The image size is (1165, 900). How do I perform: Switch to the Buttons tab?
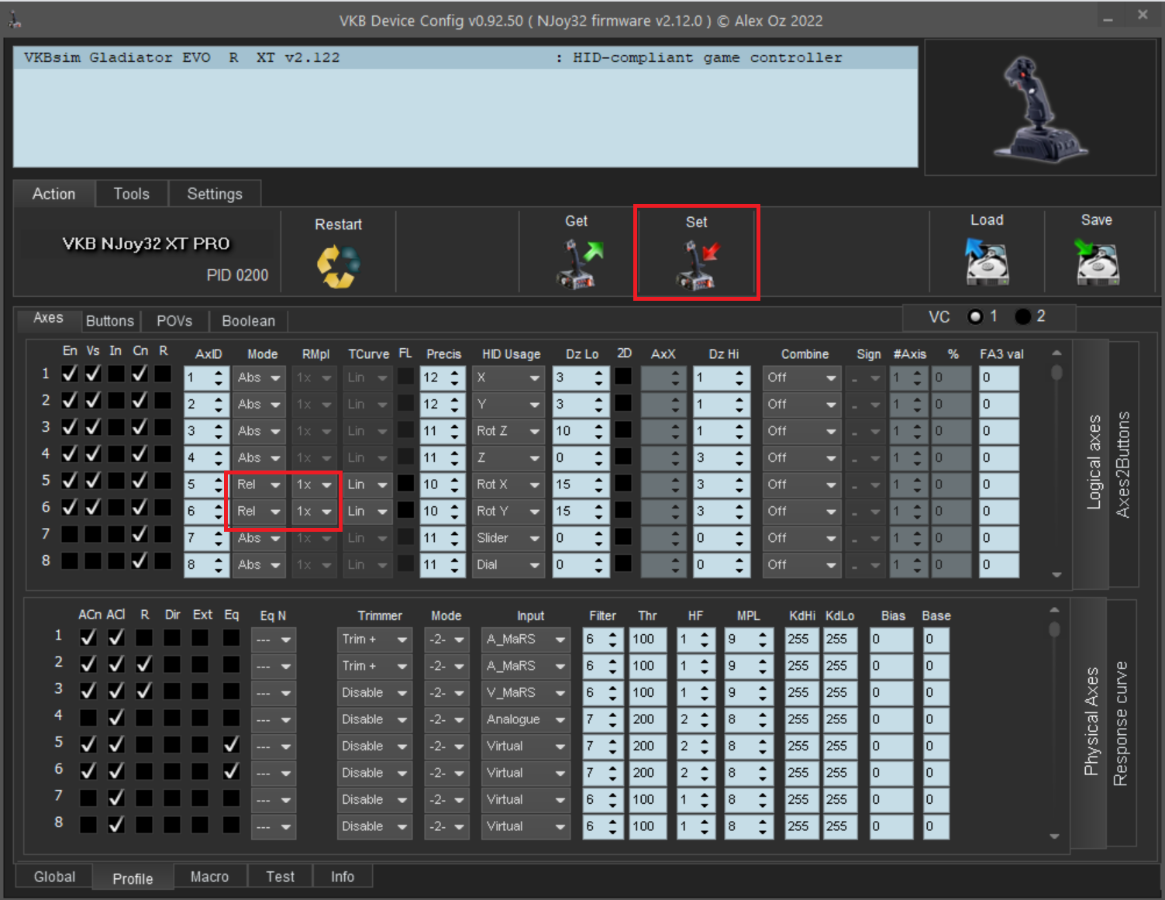110,321
